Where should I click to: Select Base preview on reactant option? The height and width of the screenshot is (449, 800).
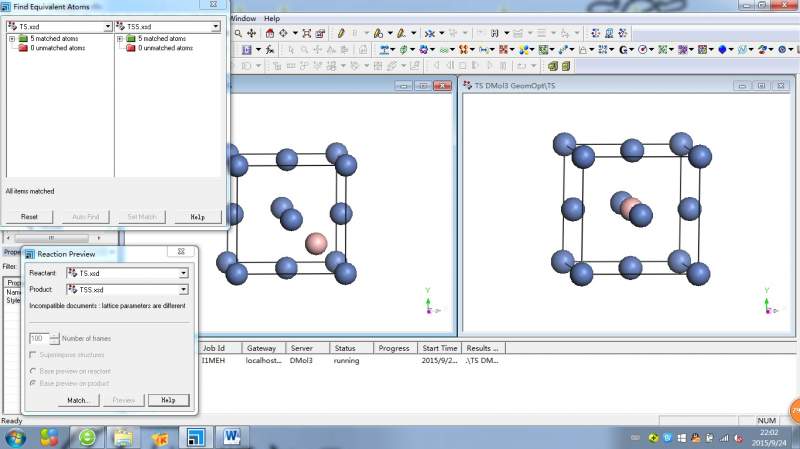tap(33, 371)
